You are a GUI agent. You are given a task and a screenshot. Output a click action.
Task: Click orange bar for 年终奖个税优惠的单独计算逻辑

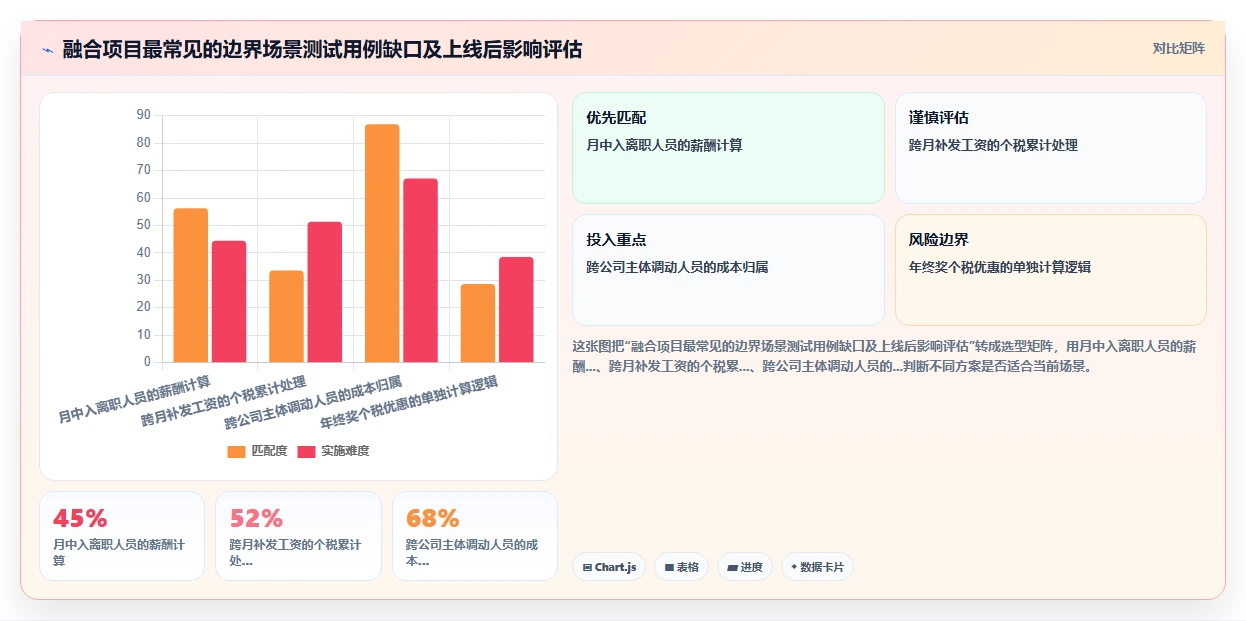478,323
